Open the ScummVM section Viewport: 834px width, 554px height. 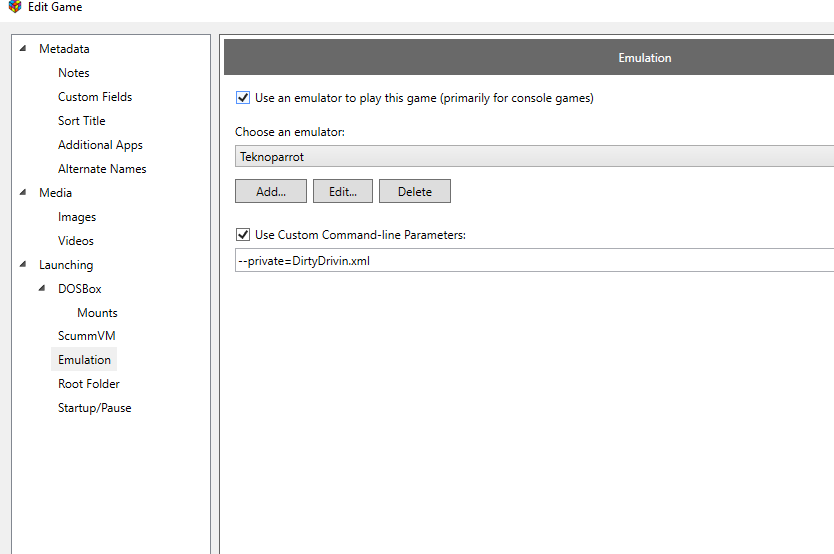(86, 335)
